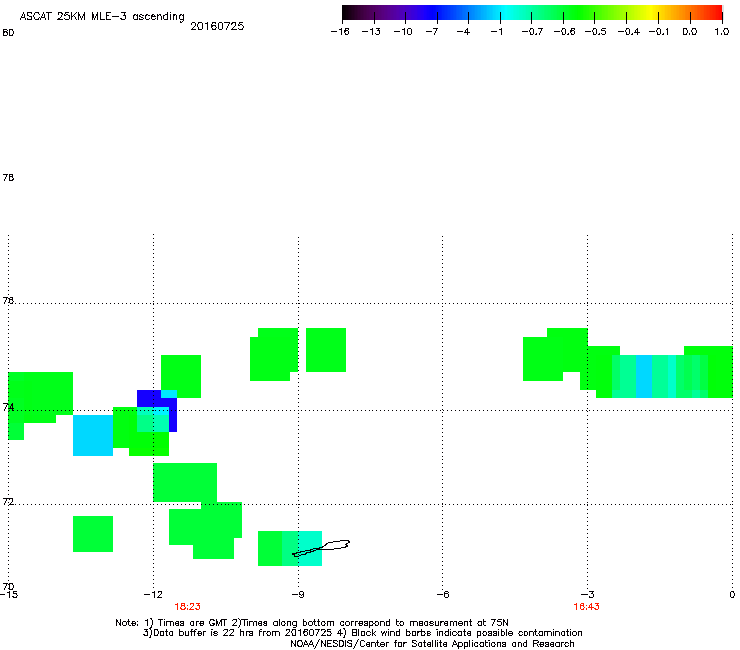Click the 1.0 color bar label
Image resolution: width=740 pixels, height=650 pixels.
(x=722, y=32)
